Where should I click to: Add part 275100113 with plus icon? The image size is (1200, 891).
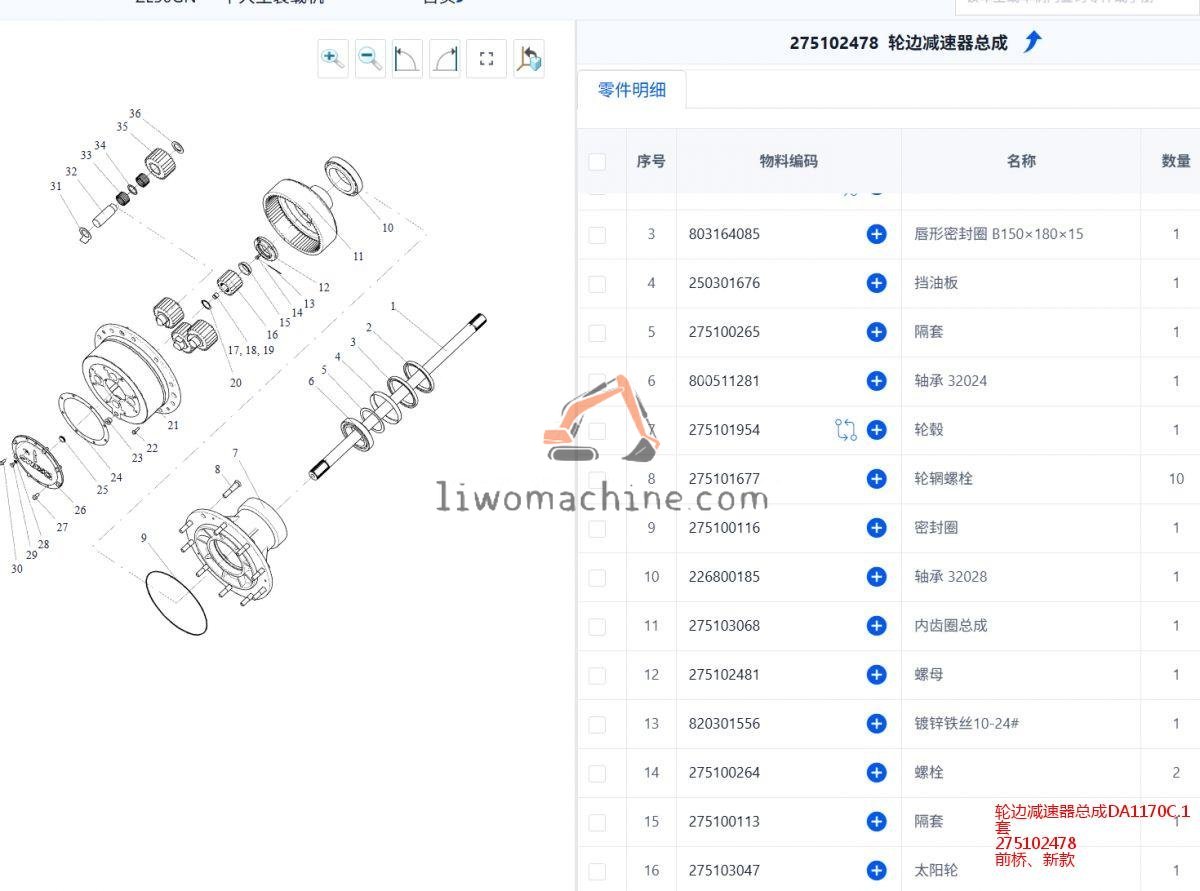pyautogui.click(x=877, y=821)
